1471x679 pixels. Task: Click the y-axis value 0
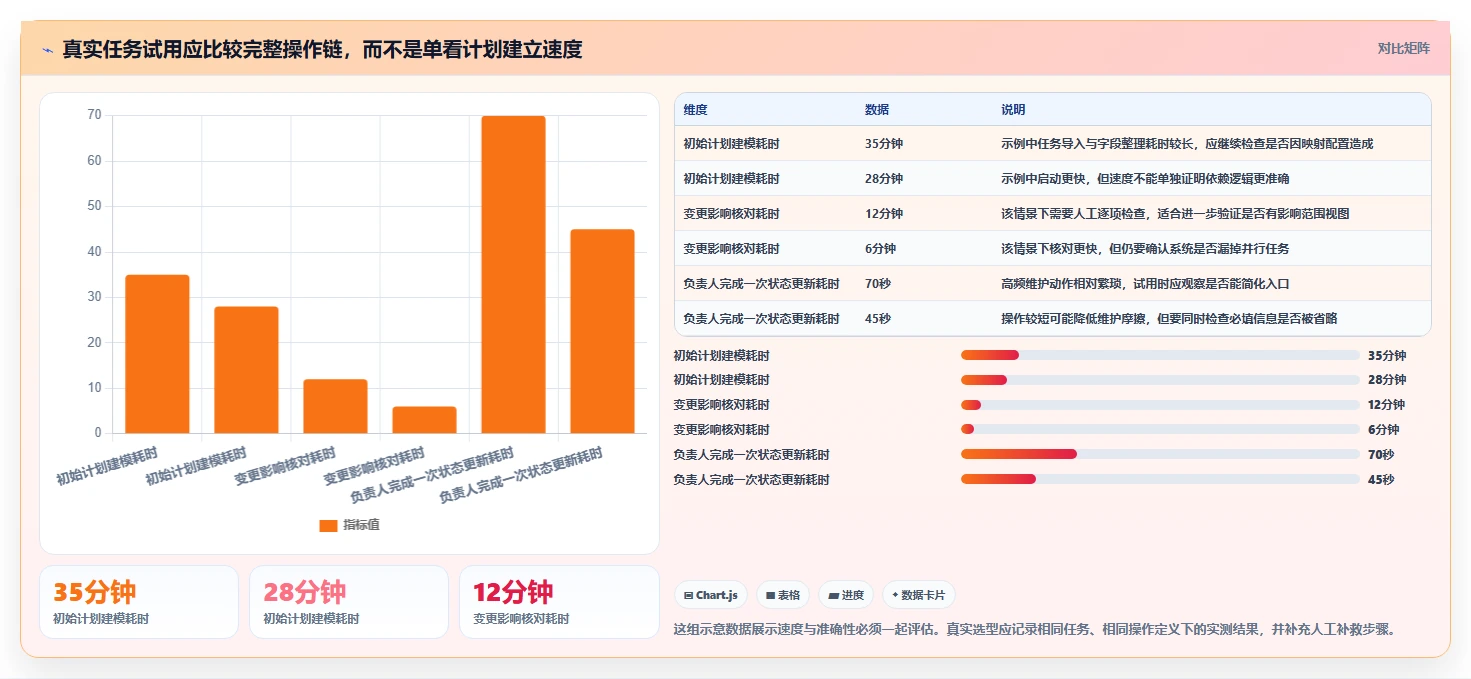point(98,433)
